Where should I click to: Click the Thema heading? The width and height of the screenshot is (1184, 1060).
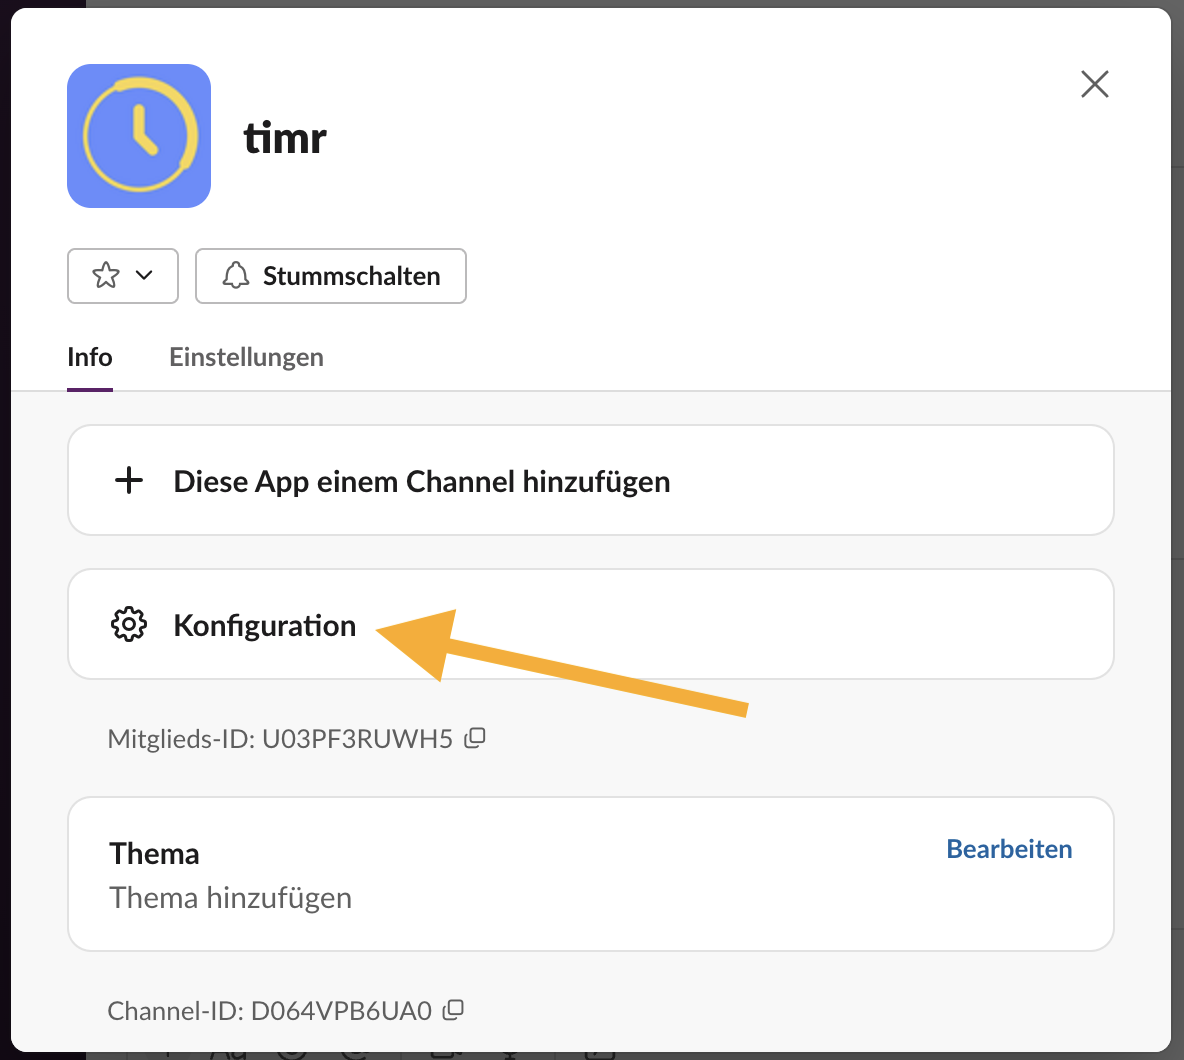pos(154,854)
